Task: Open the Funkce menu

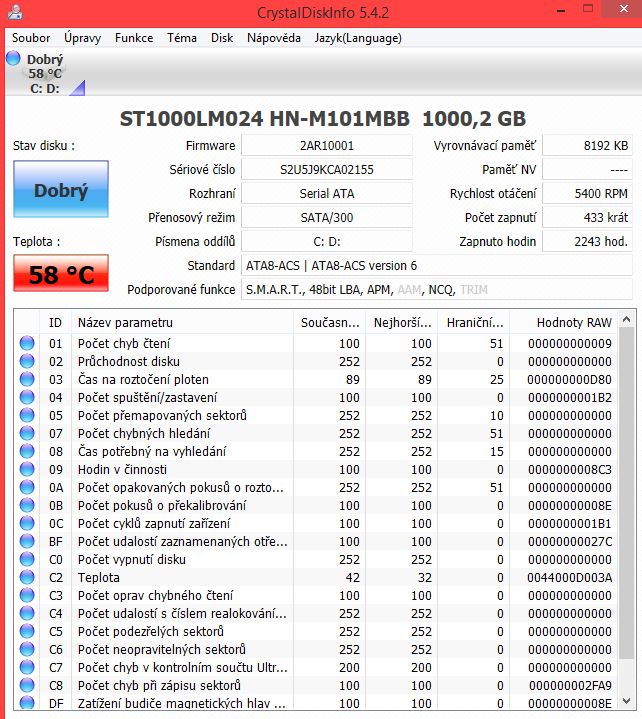Action: 134,38
